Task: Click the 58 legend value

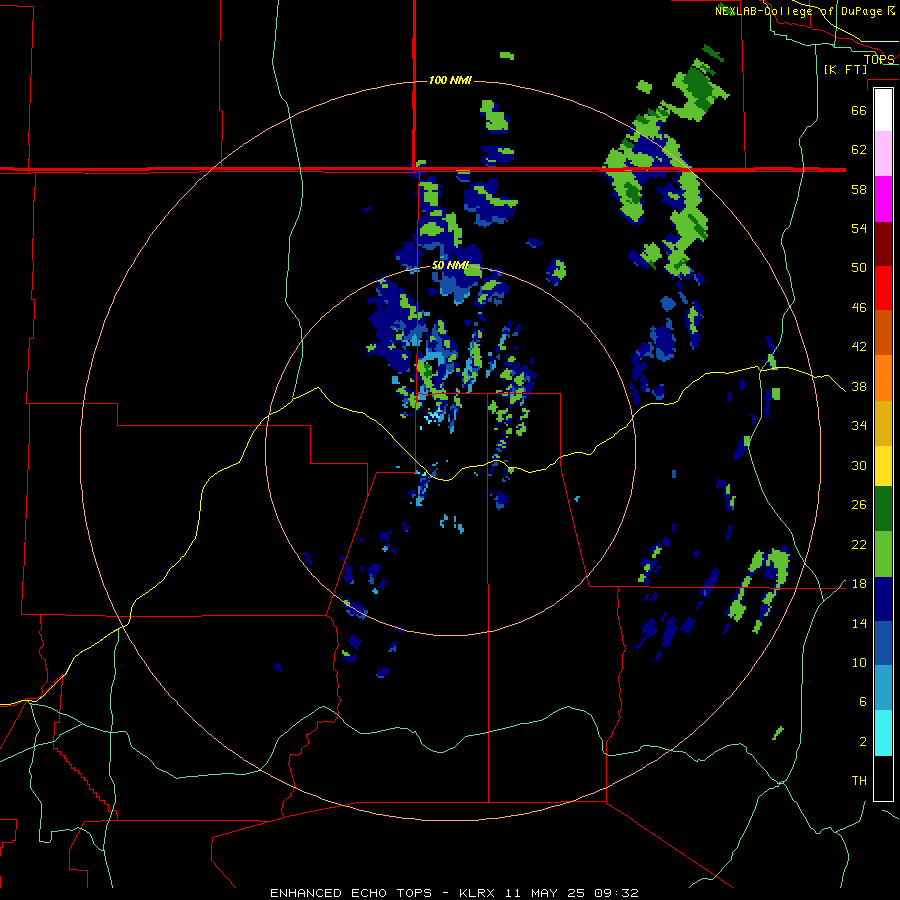Action: point(859,189)
